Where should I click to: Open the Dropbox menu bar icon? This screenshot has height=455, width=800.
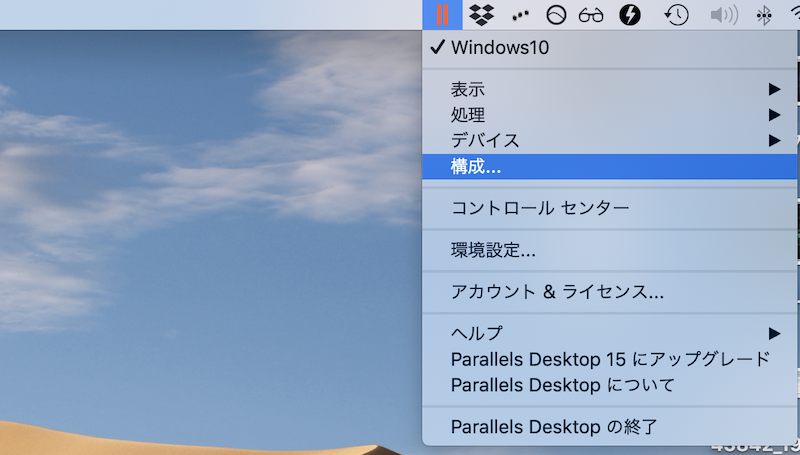click(481, 14)
